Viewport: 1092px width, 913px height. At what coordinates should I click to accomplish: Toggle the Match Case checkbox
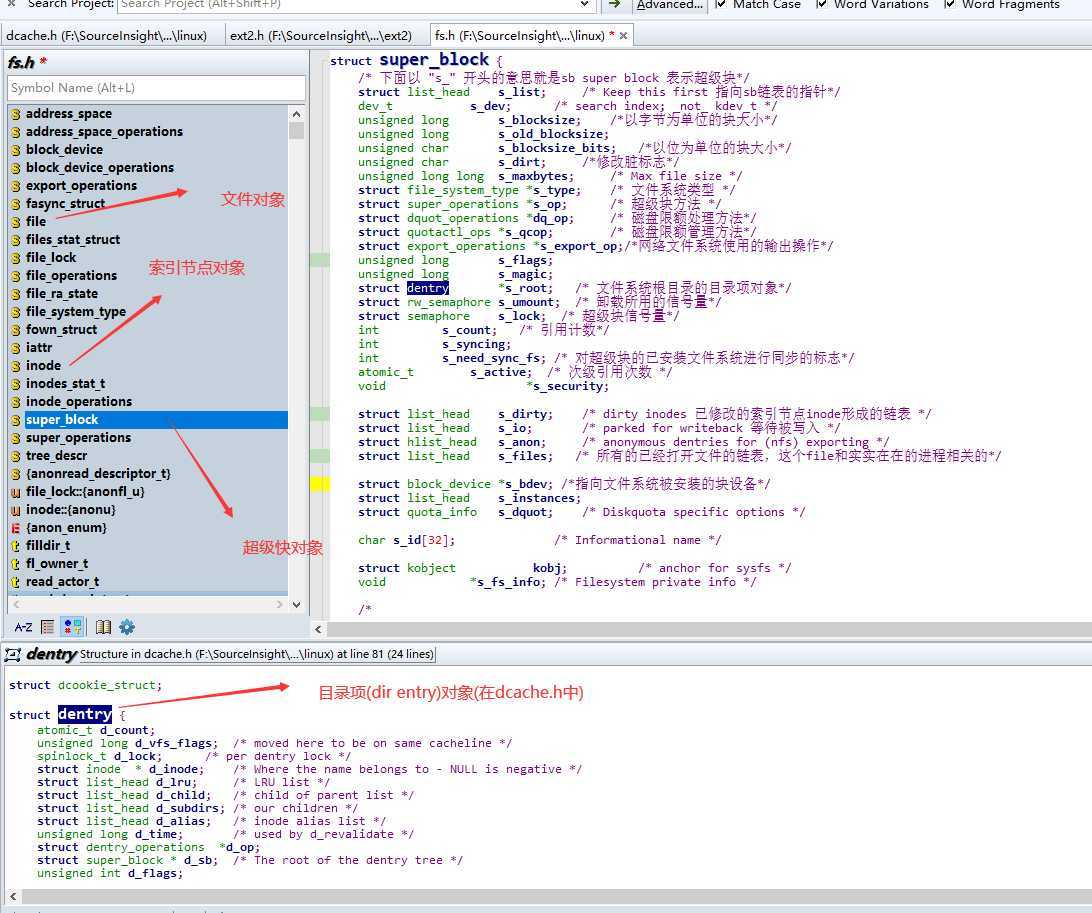(x=721, y=4)
